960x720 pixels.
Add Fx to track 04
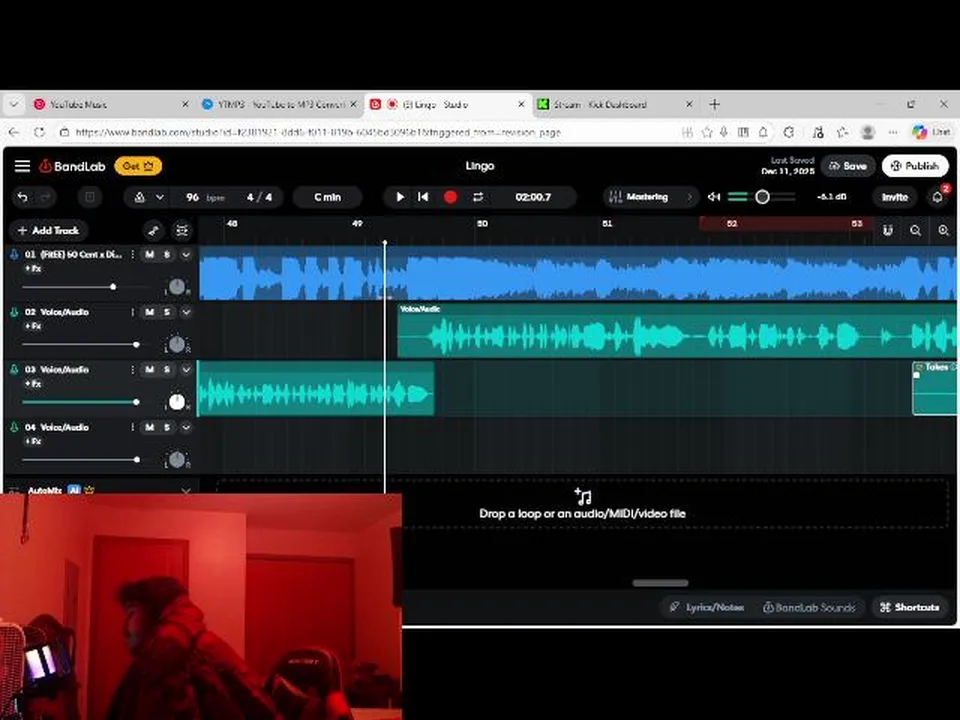pyautogui.click(x=33, y=441)
